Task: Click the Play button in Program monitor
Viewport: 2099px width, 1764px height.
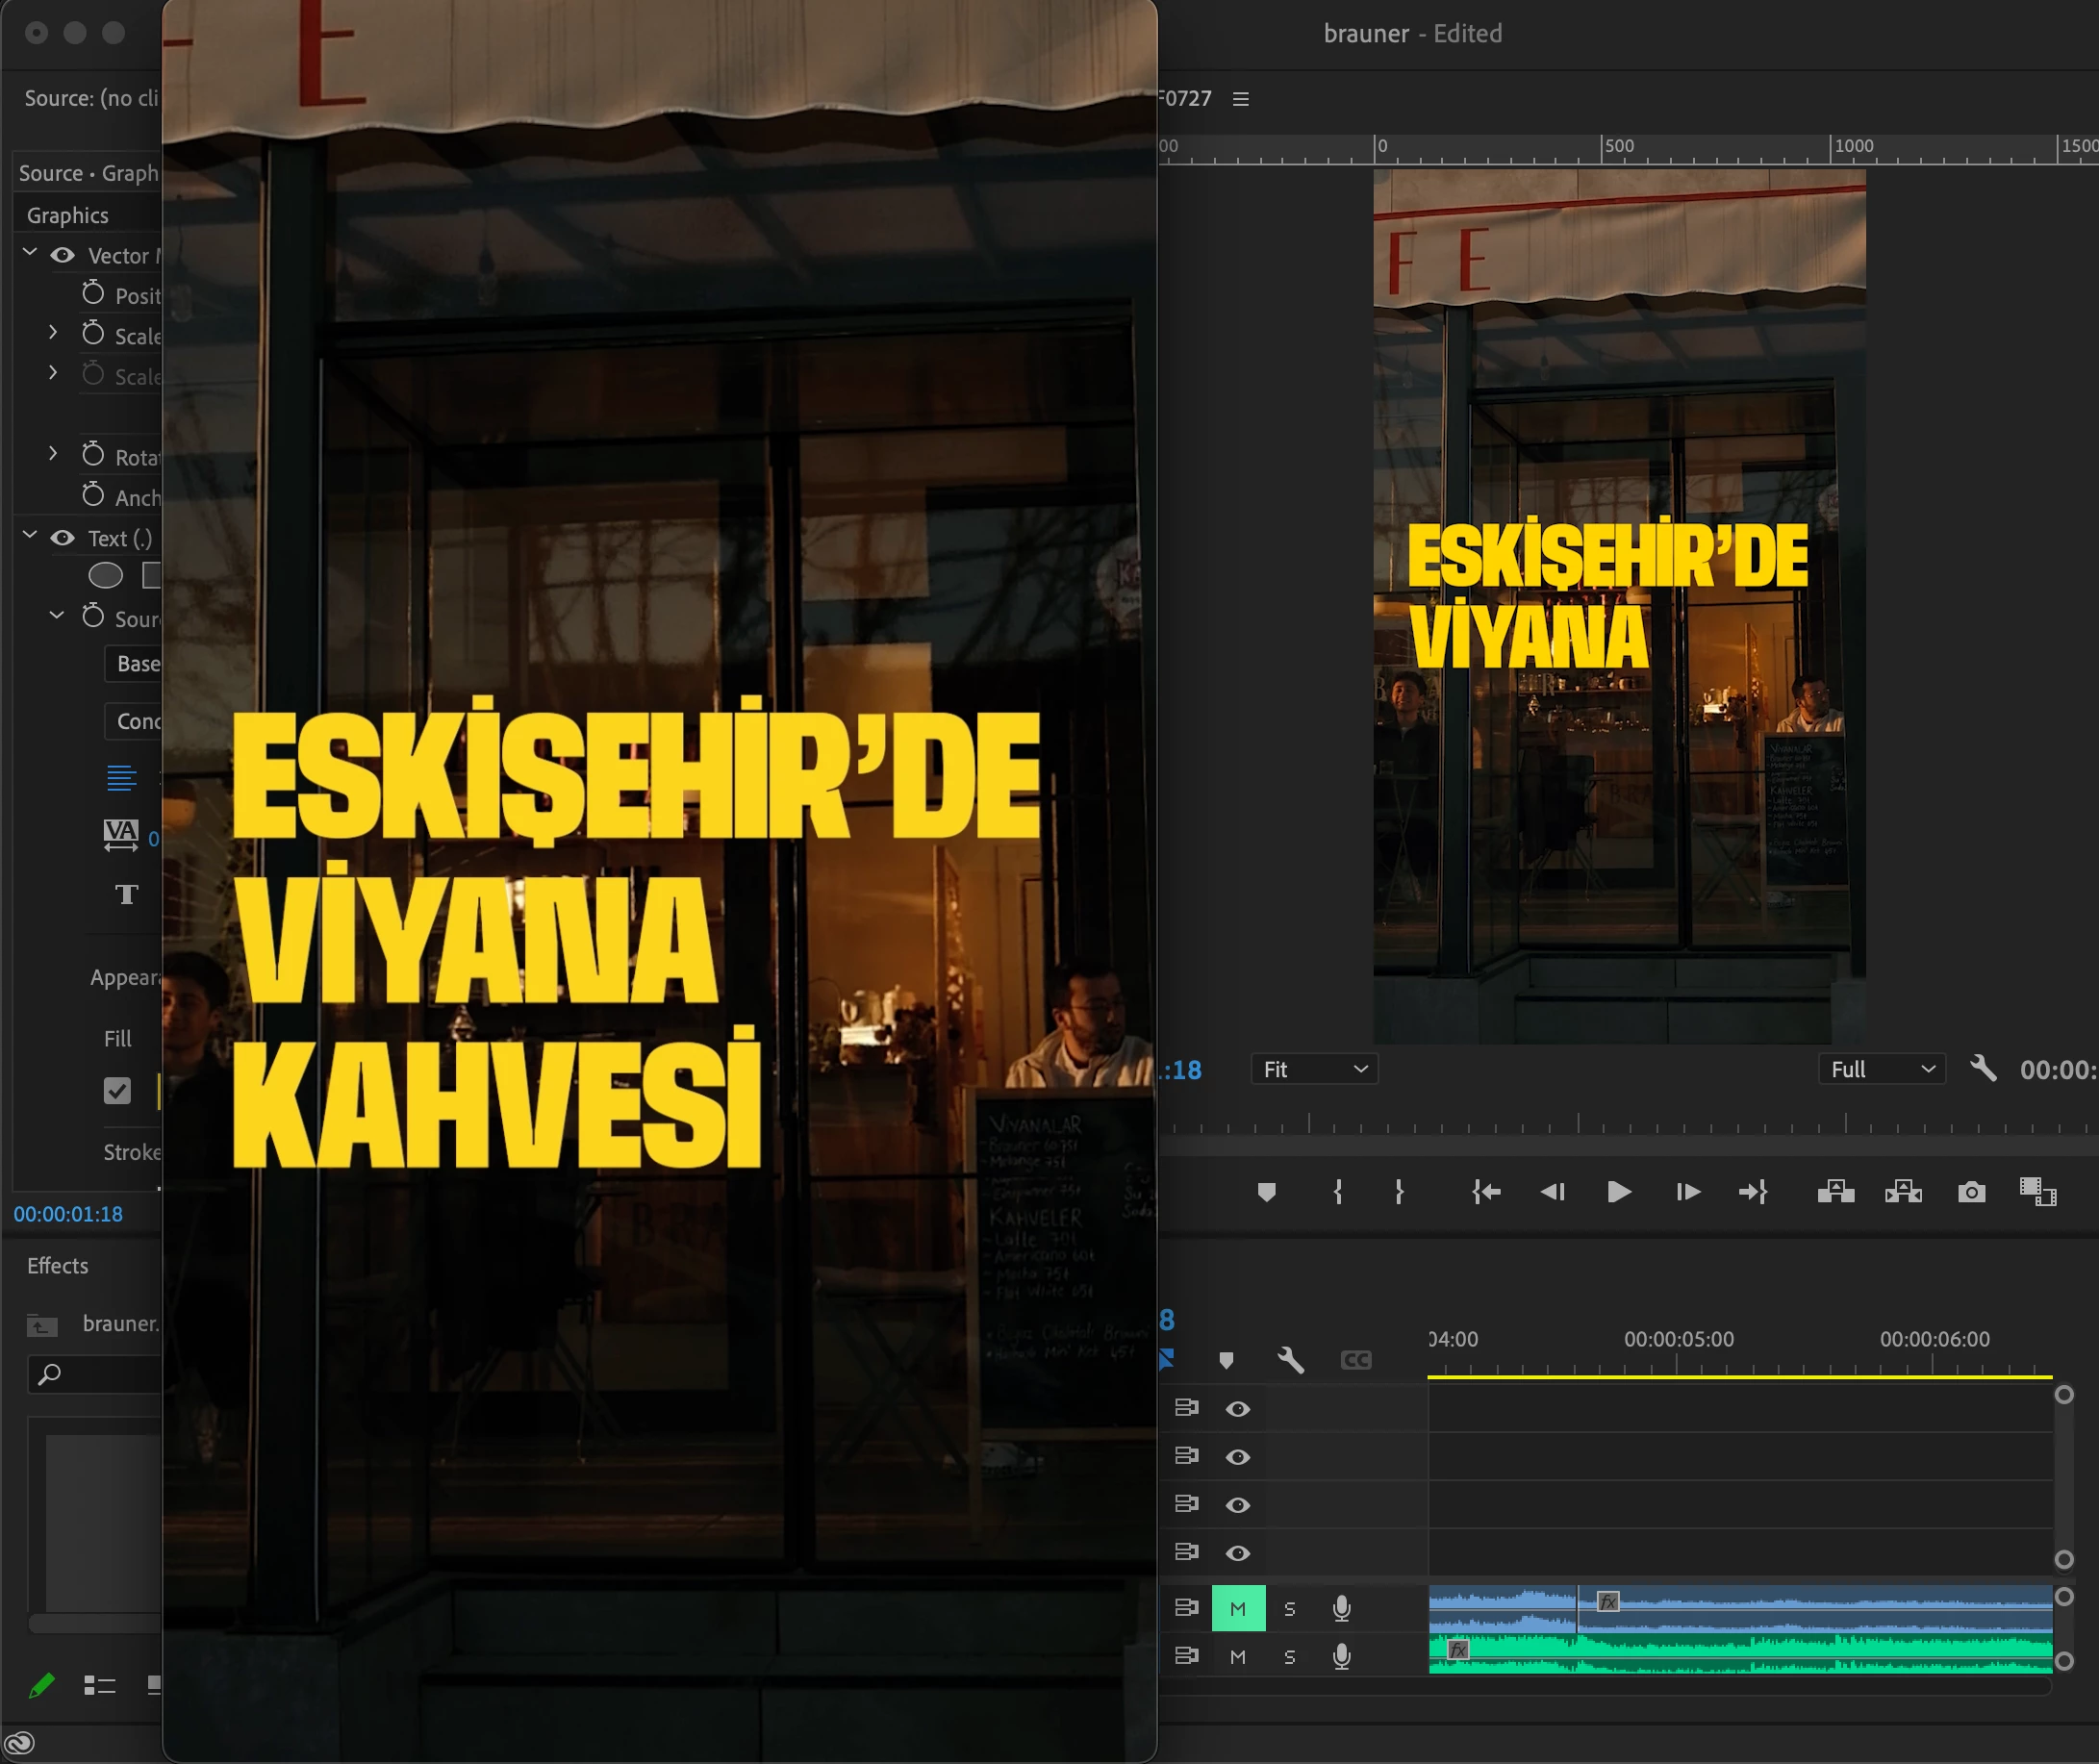Action: (x=1618, y=1192)
